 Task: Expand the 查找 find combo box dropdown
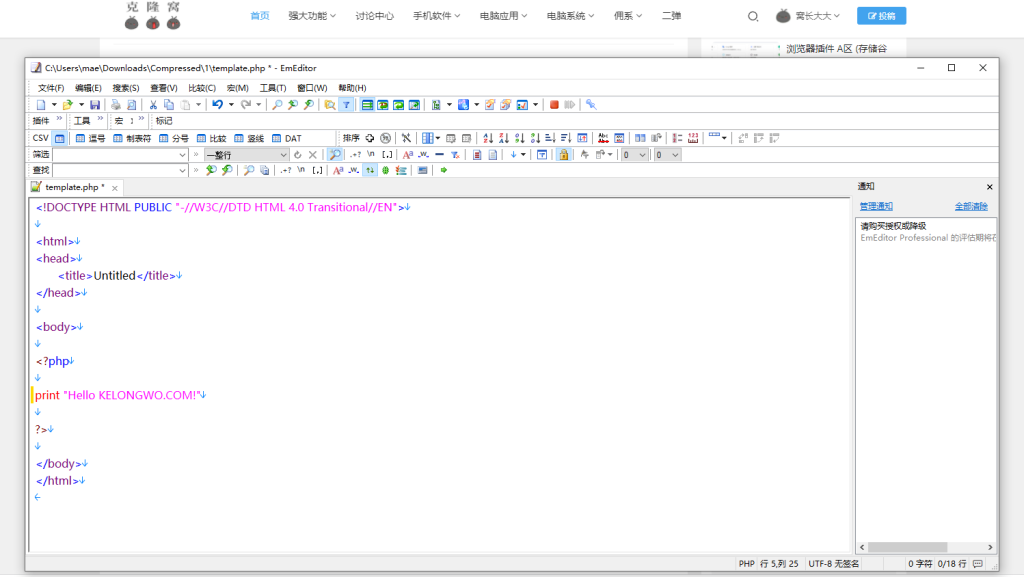click(182, 170)
